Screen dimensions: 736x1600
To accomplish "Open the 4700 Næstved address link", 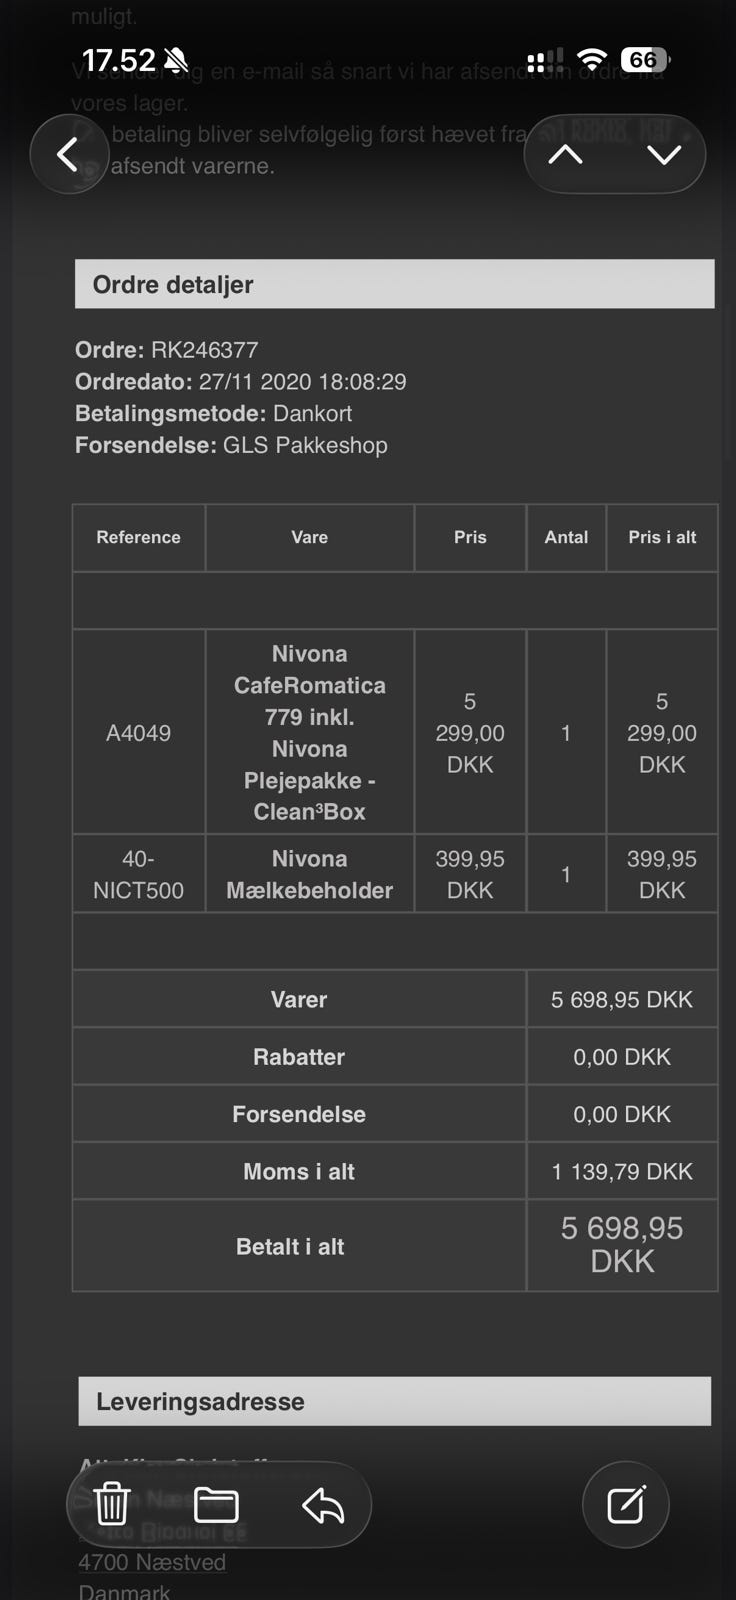I will point(152,1562).
